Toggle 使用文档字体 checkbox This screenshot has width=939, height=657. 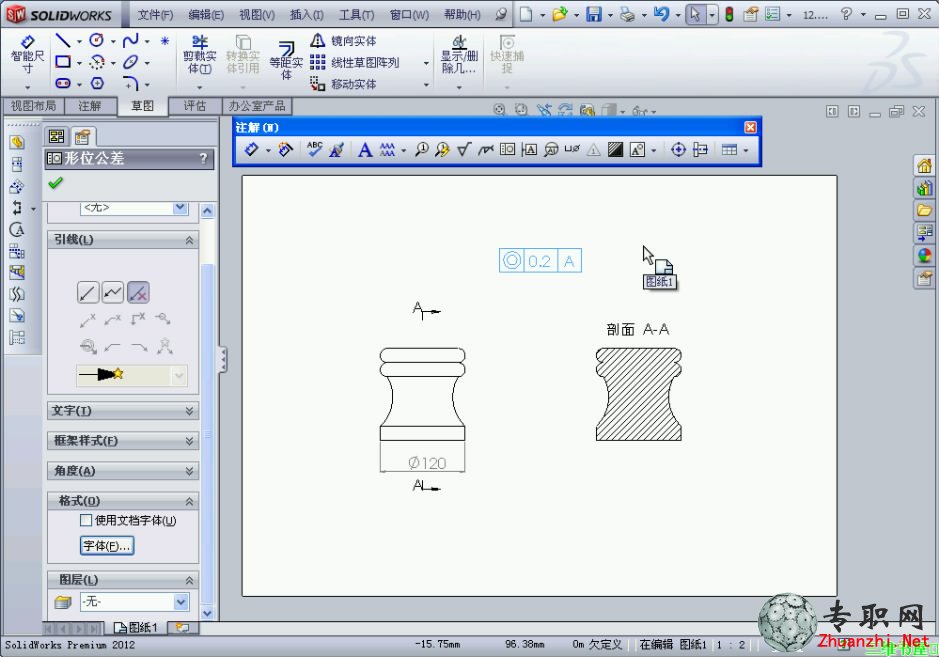pos(86,520)
